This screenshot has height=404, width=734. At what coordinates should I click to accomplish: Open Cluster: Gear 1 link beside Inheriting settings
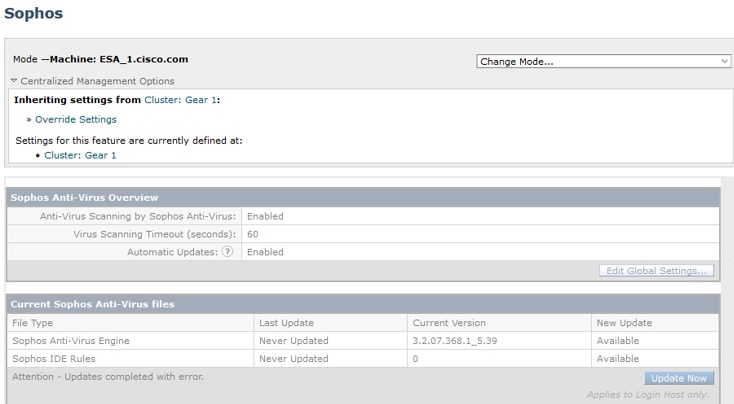(181, 100)
